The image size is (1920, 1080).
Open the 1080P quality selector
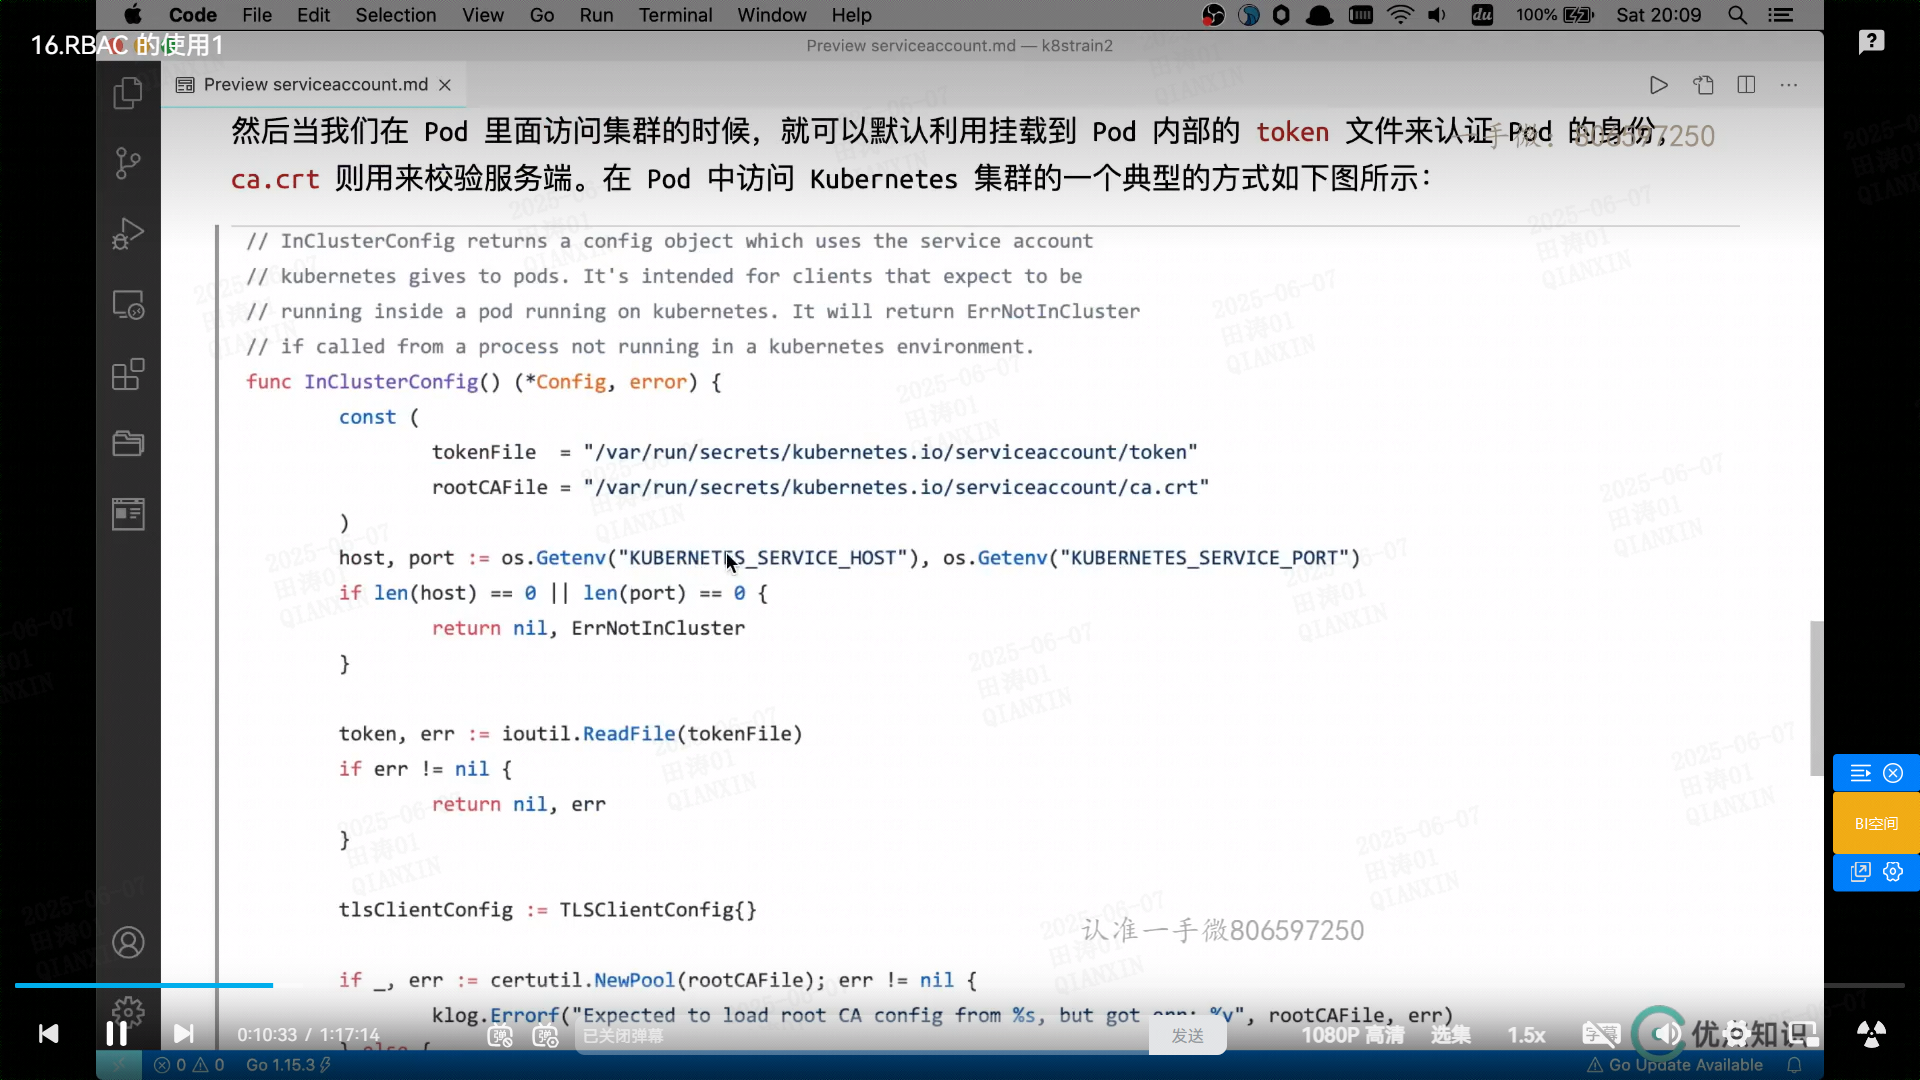coord(1352,1035)
